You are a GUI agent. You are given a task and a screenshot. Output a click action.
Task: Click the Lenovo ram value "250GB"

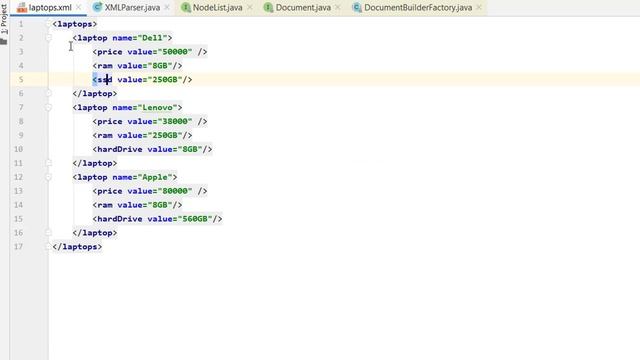pyautogui.click(x=164, y=136)
